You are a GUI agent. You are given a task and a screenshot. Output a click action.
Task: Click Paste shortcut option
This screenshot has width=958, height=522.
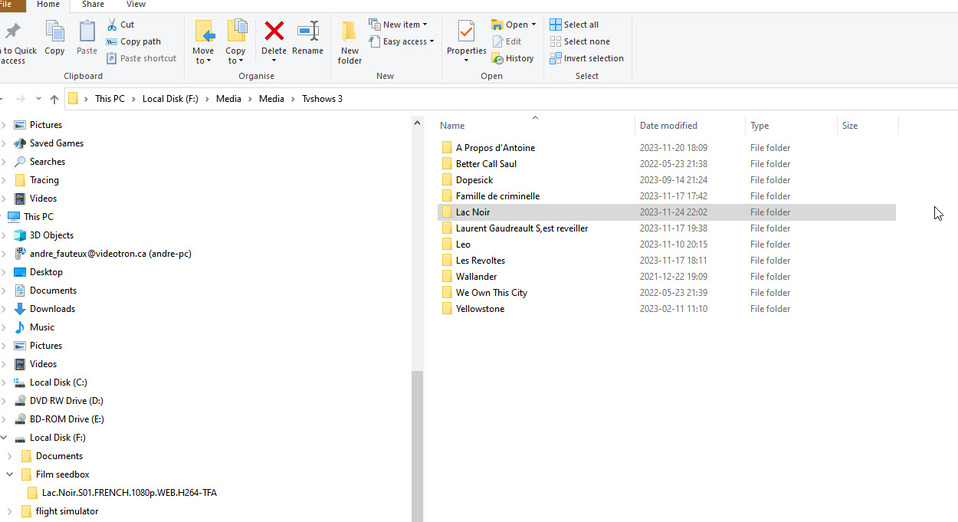(141, 59)
